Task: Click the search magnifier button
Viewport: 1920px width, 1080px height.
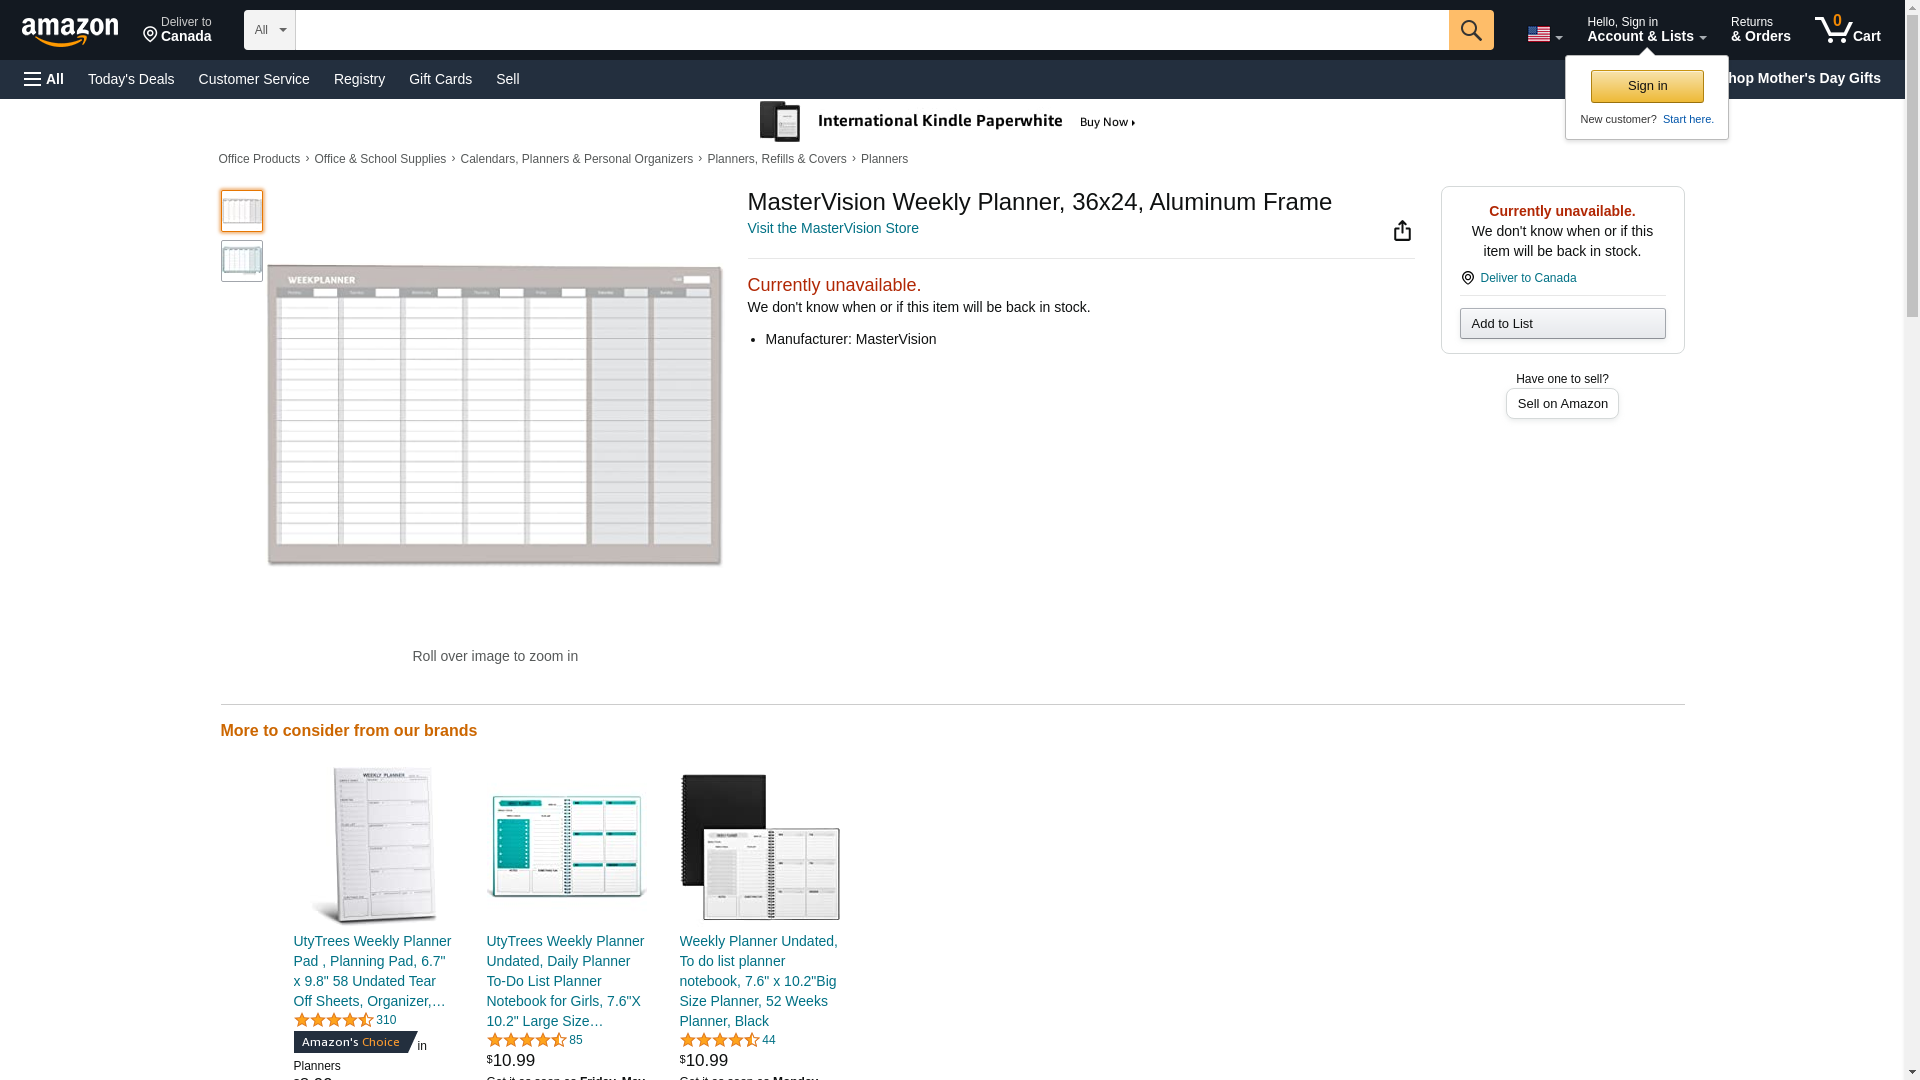Action: click(1470, 30)
